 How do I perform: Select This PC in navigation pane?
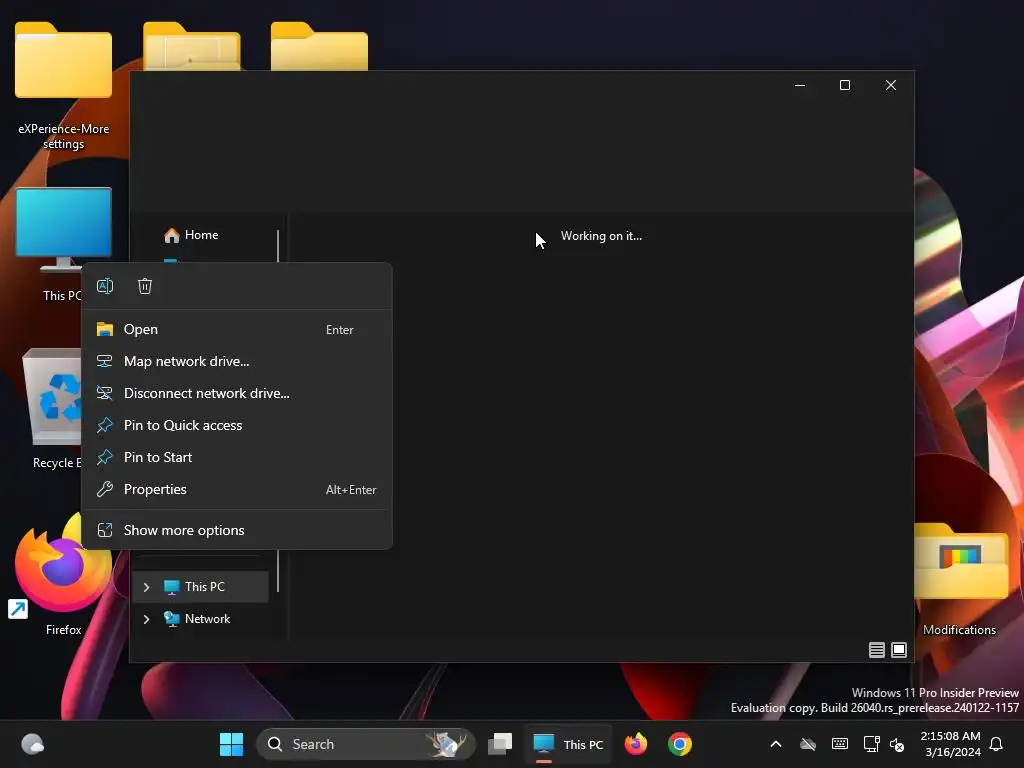pyautogui.click(x=200, y=587)
